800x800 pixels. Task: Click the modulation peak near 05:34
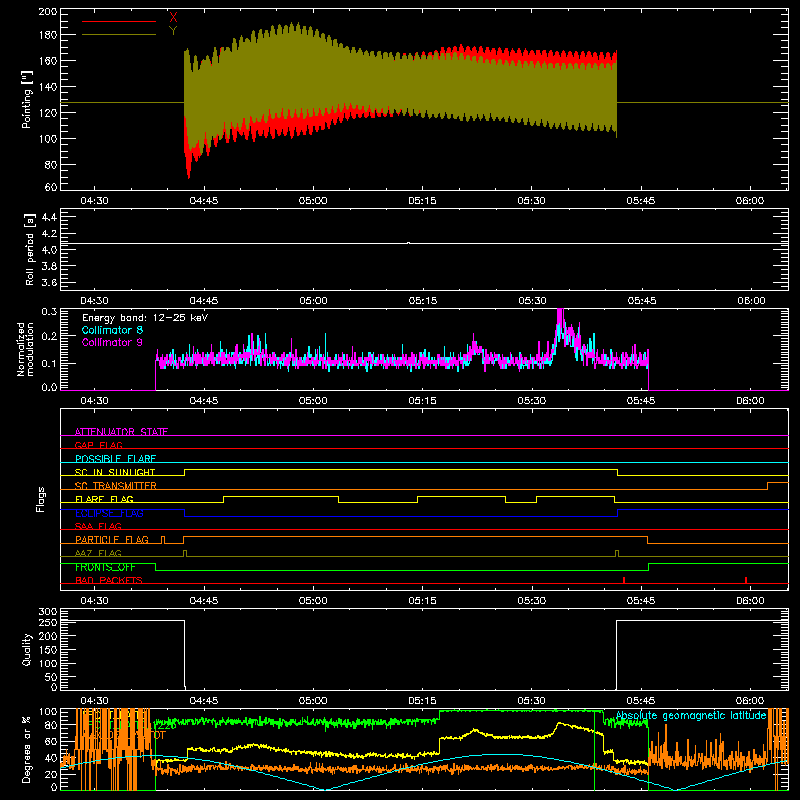click(x=560, y=315)
